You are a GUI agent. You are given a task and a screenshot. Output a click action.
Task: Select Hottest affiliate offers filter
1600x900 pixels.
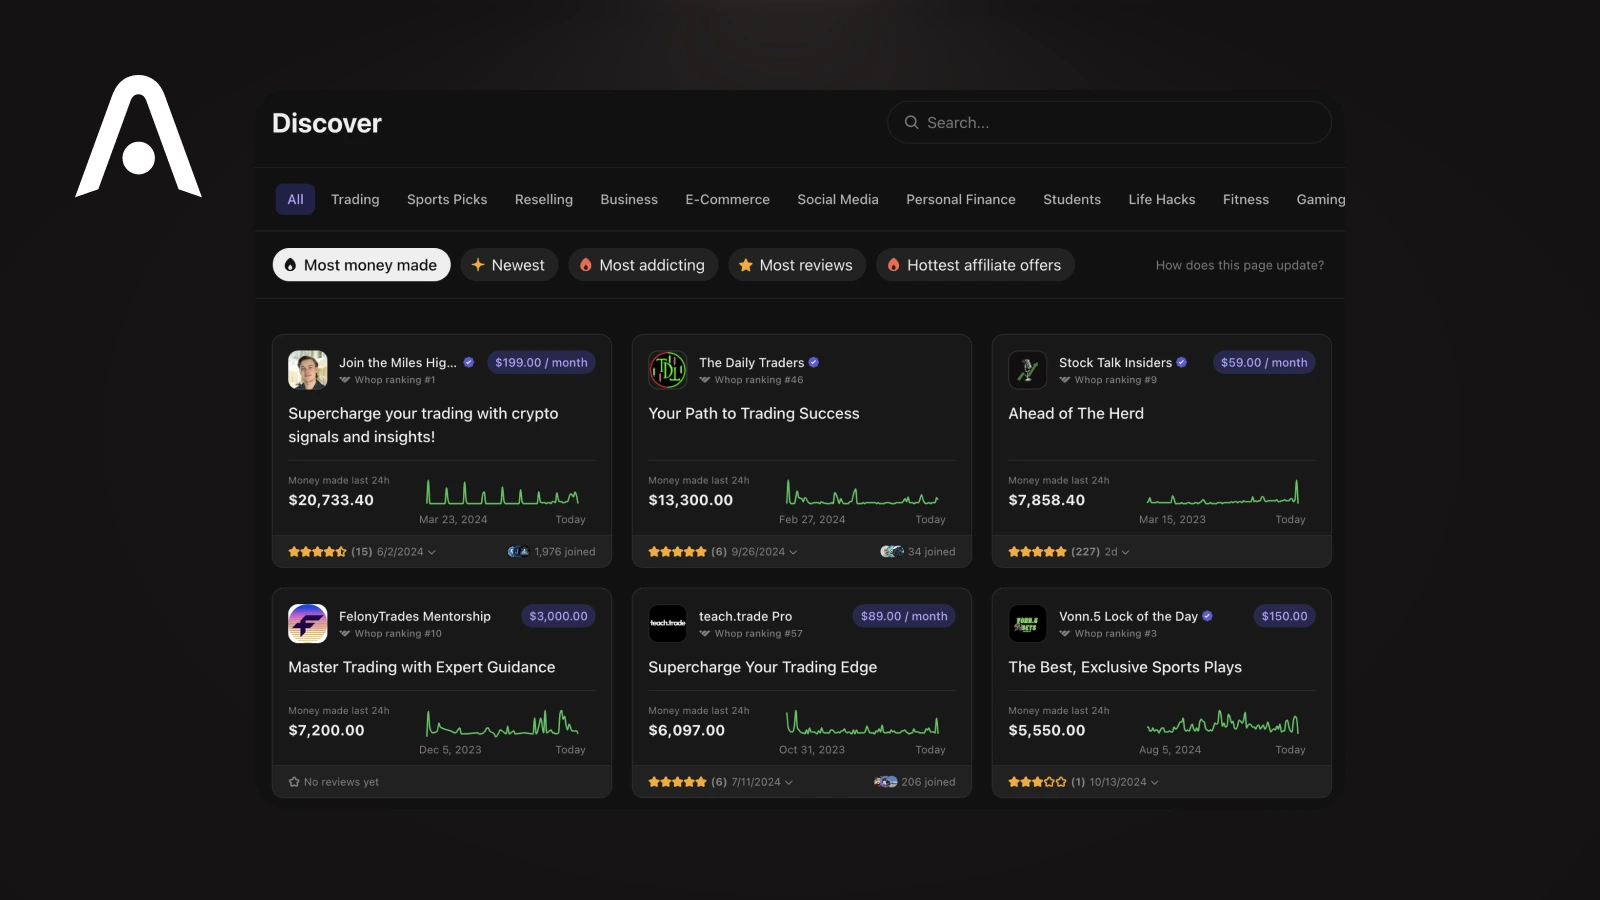975,265
